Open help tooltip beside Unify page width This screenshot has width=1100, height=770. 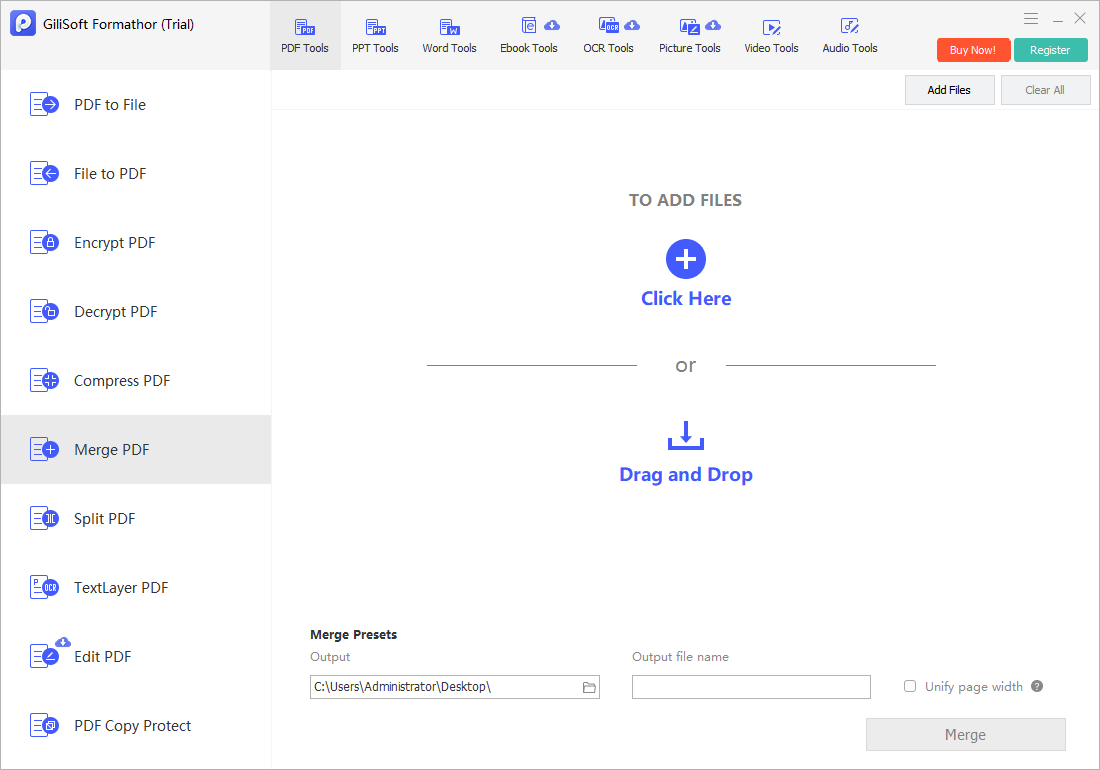click(1037, 686)
